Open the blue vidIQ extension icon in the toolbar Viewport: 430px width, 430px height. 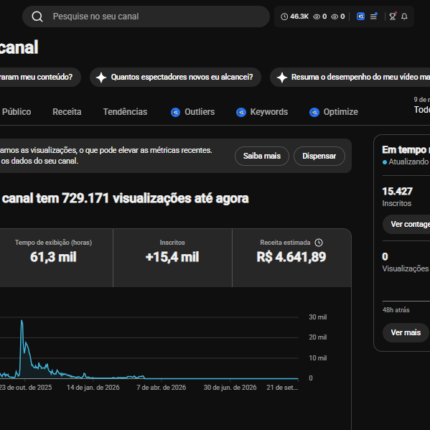click(x=360, y=16)
